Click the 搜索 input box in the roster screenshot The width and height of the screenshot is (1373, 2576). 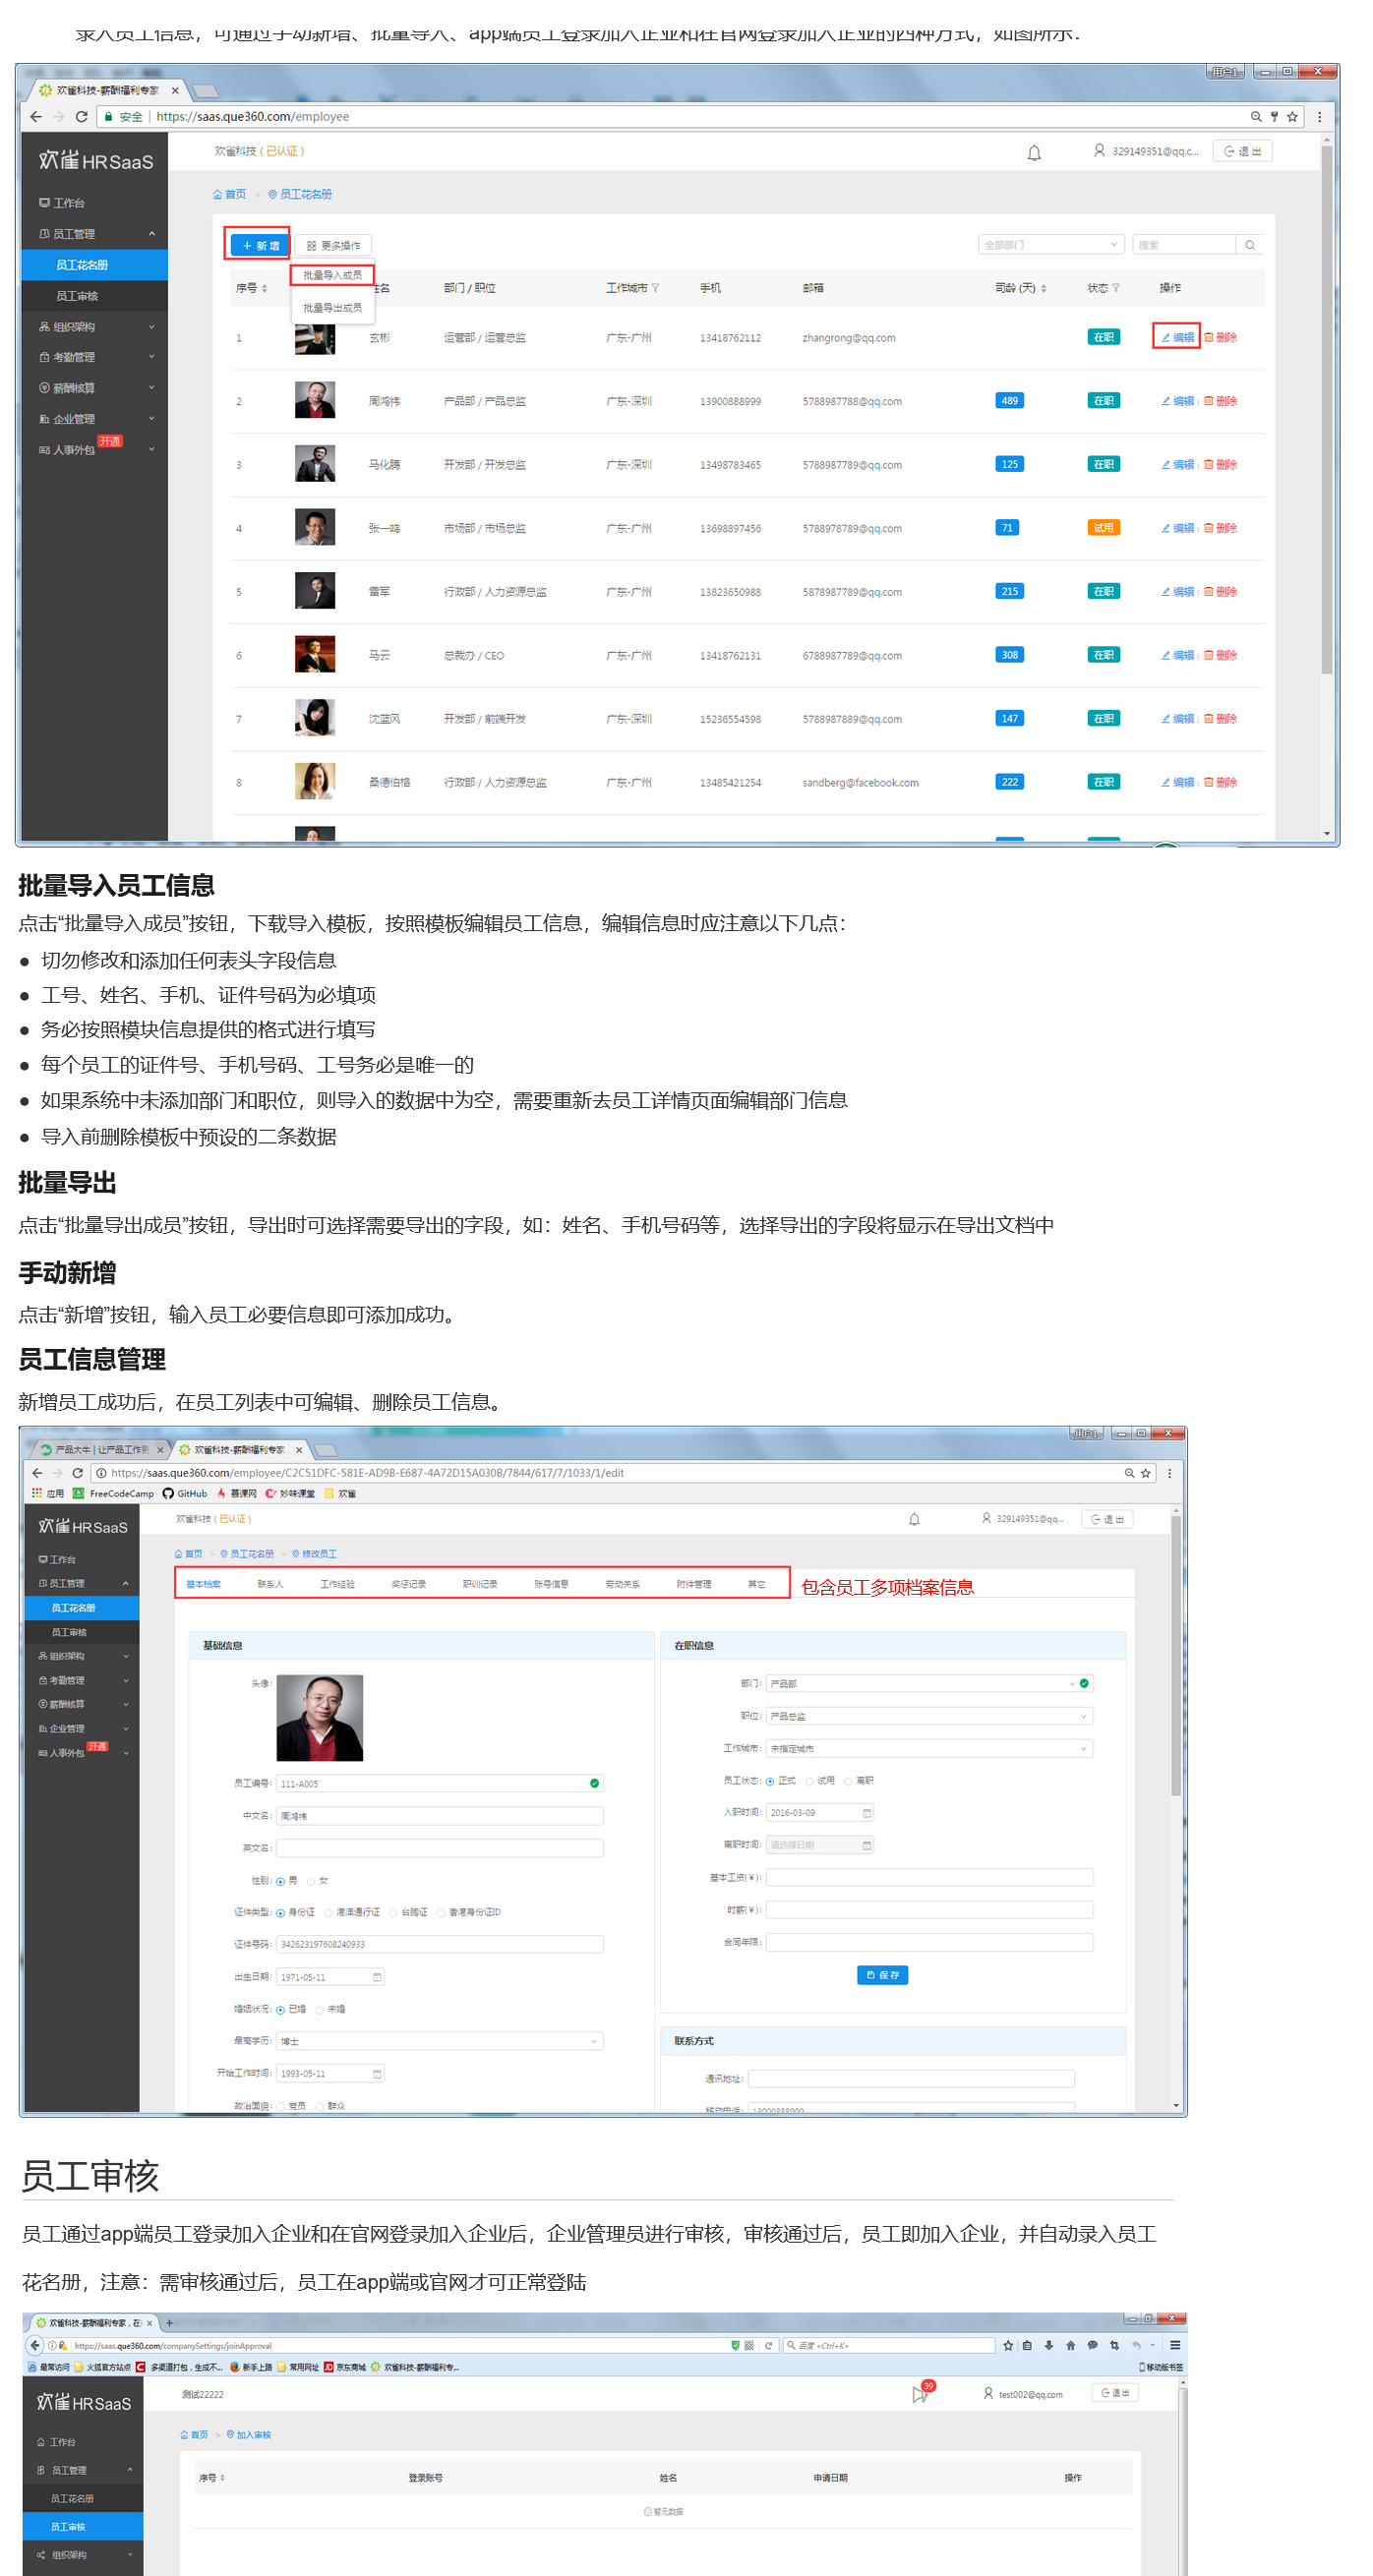tap(1185, 245)
